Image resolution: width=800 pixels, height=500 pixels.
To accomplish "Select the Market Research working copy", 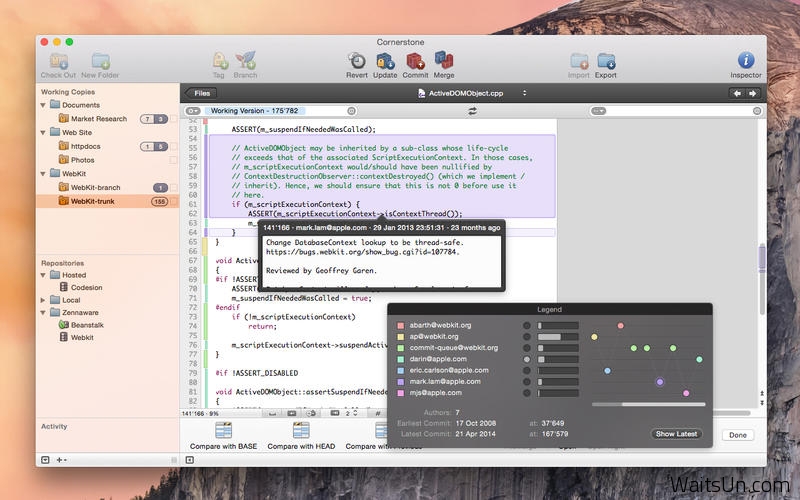I will (x=107, y=118).
